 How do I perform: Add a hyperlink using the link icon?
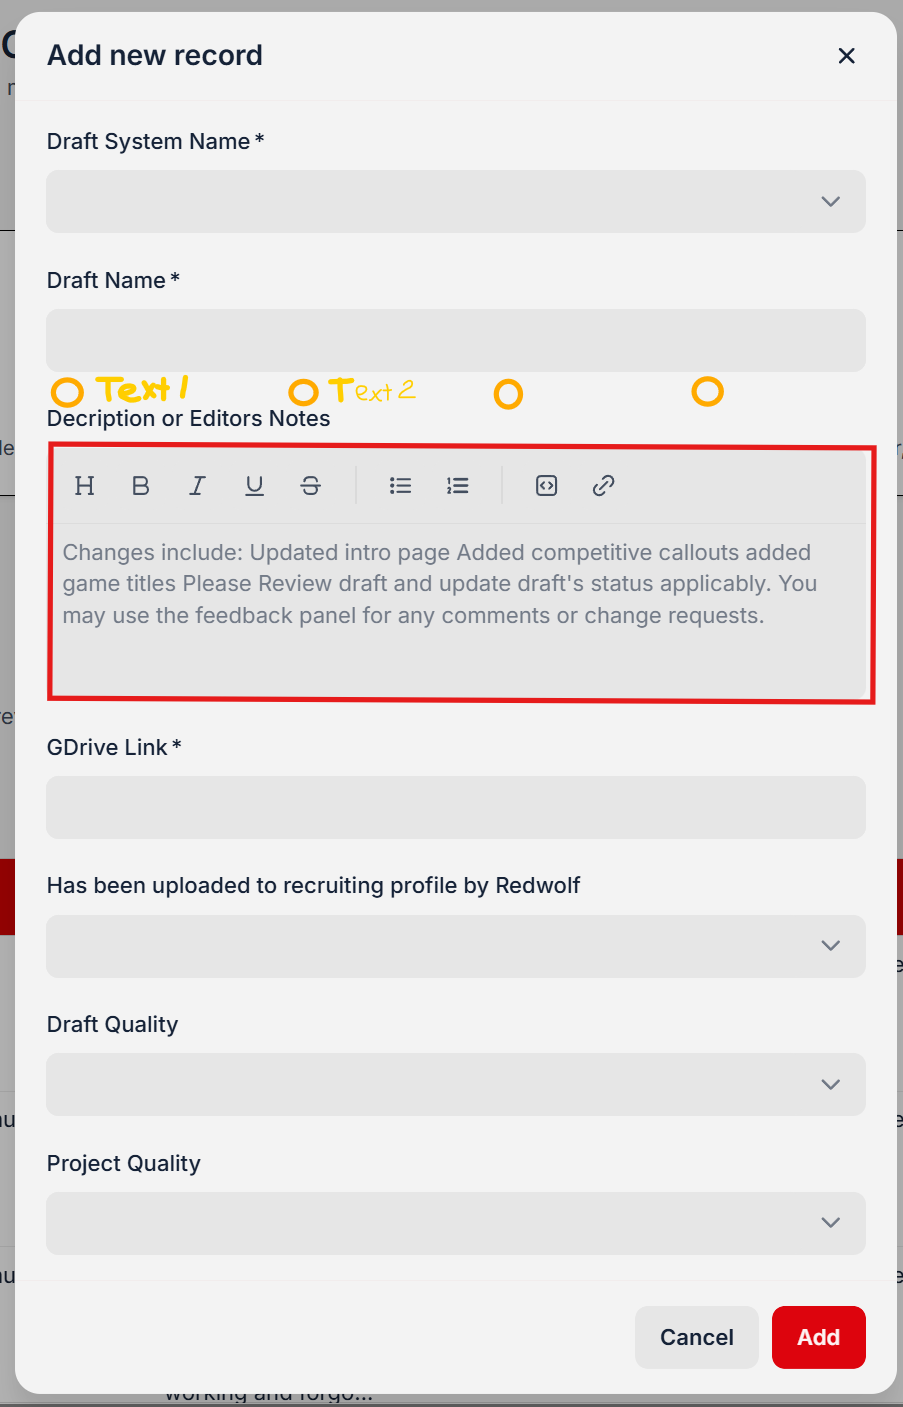tap(603, 486)
